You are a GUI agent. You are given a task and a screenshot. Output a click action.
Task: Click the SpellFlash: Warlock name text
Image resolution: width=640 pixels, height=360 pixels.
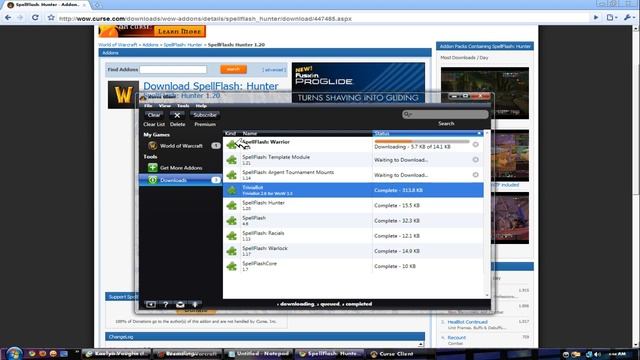(x=265, y=248)
